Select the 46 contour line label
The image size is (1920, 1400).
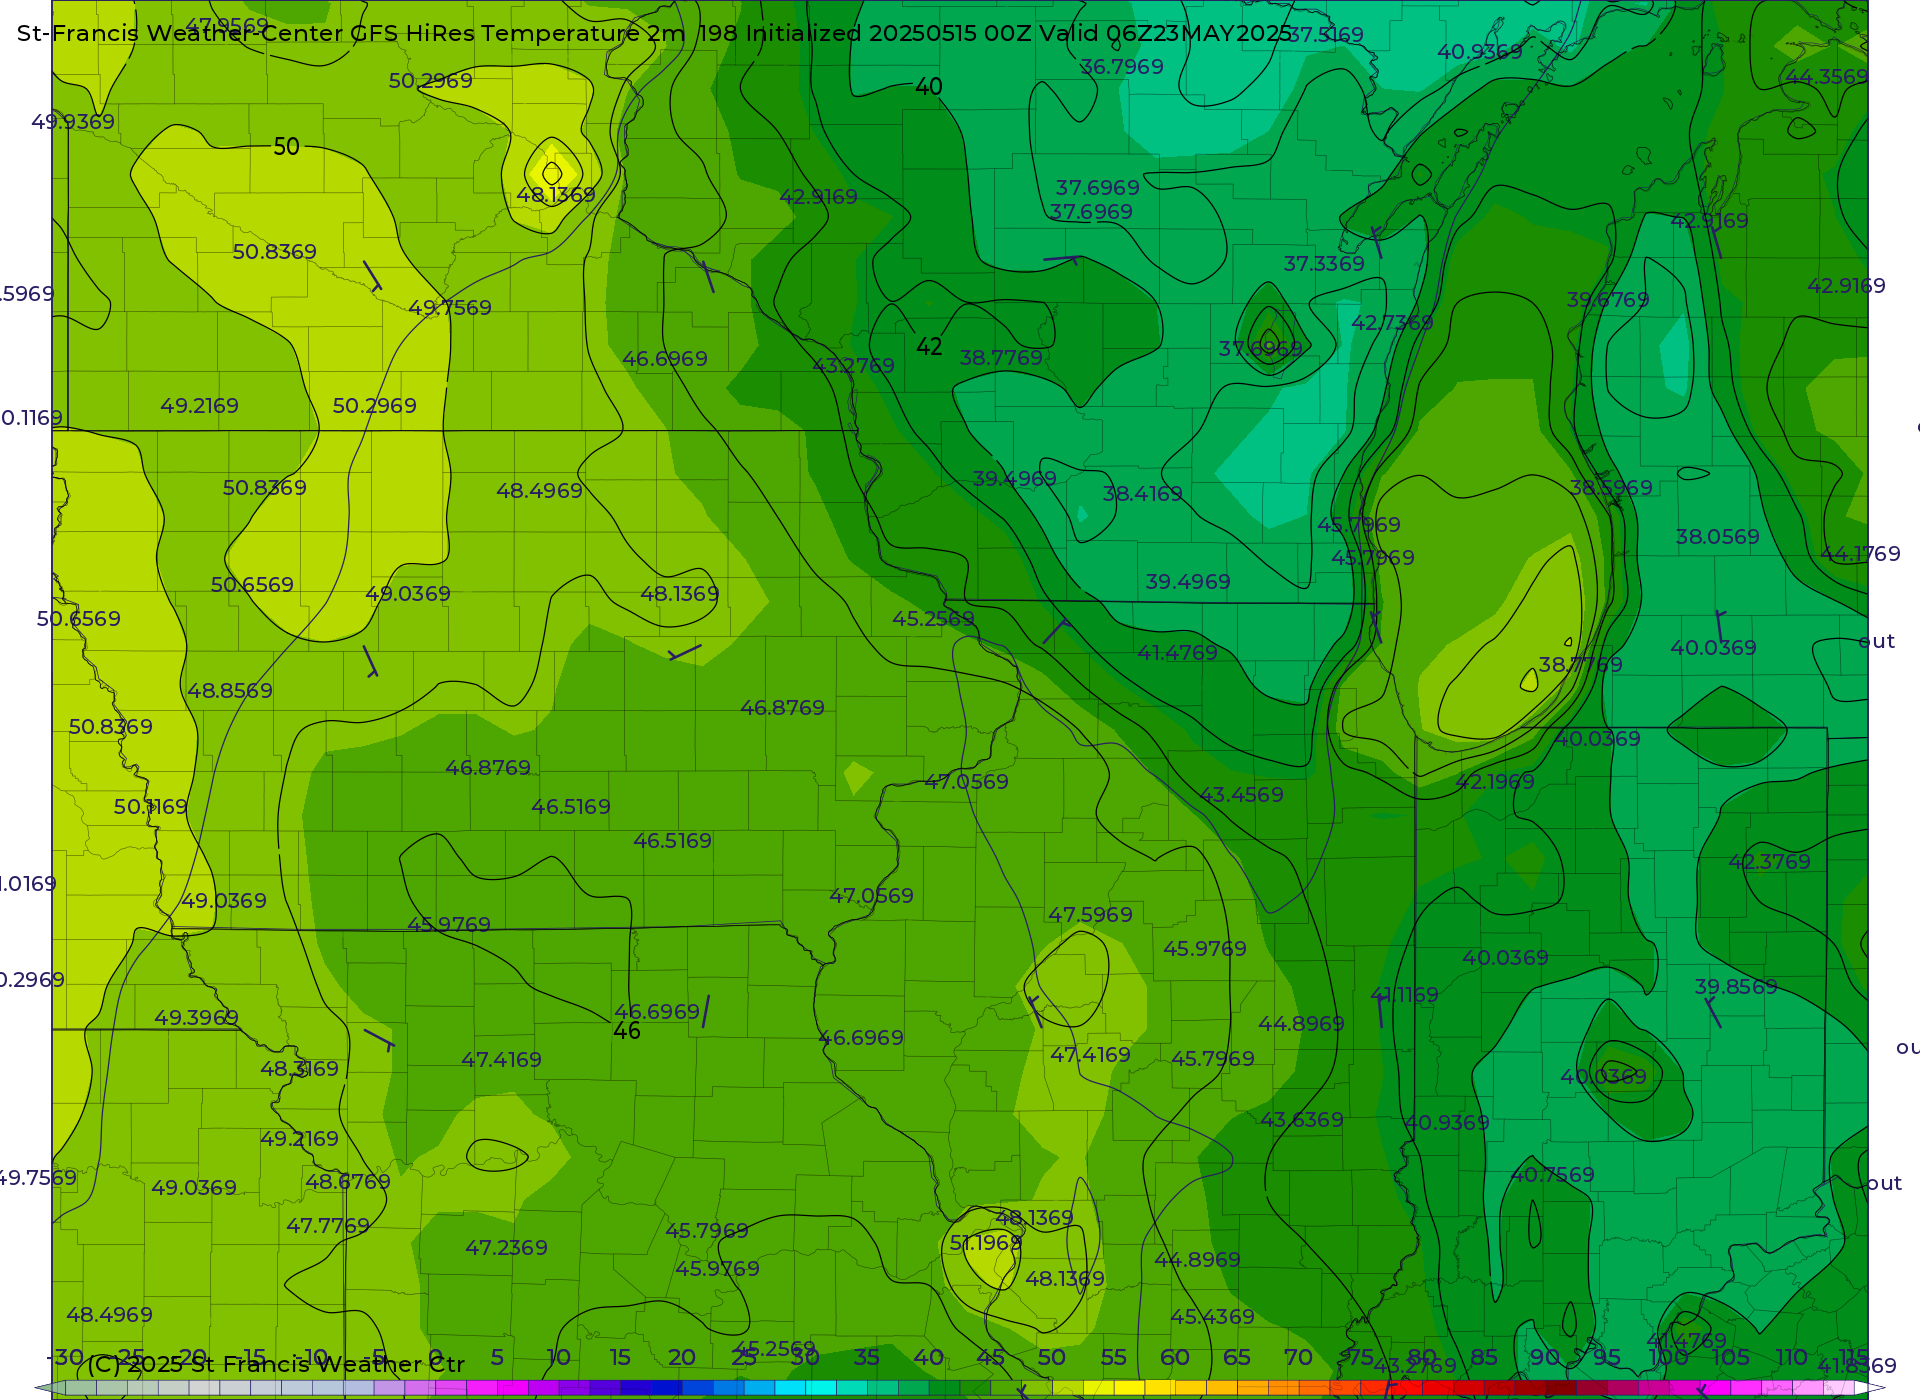(x=627, y=1031)
